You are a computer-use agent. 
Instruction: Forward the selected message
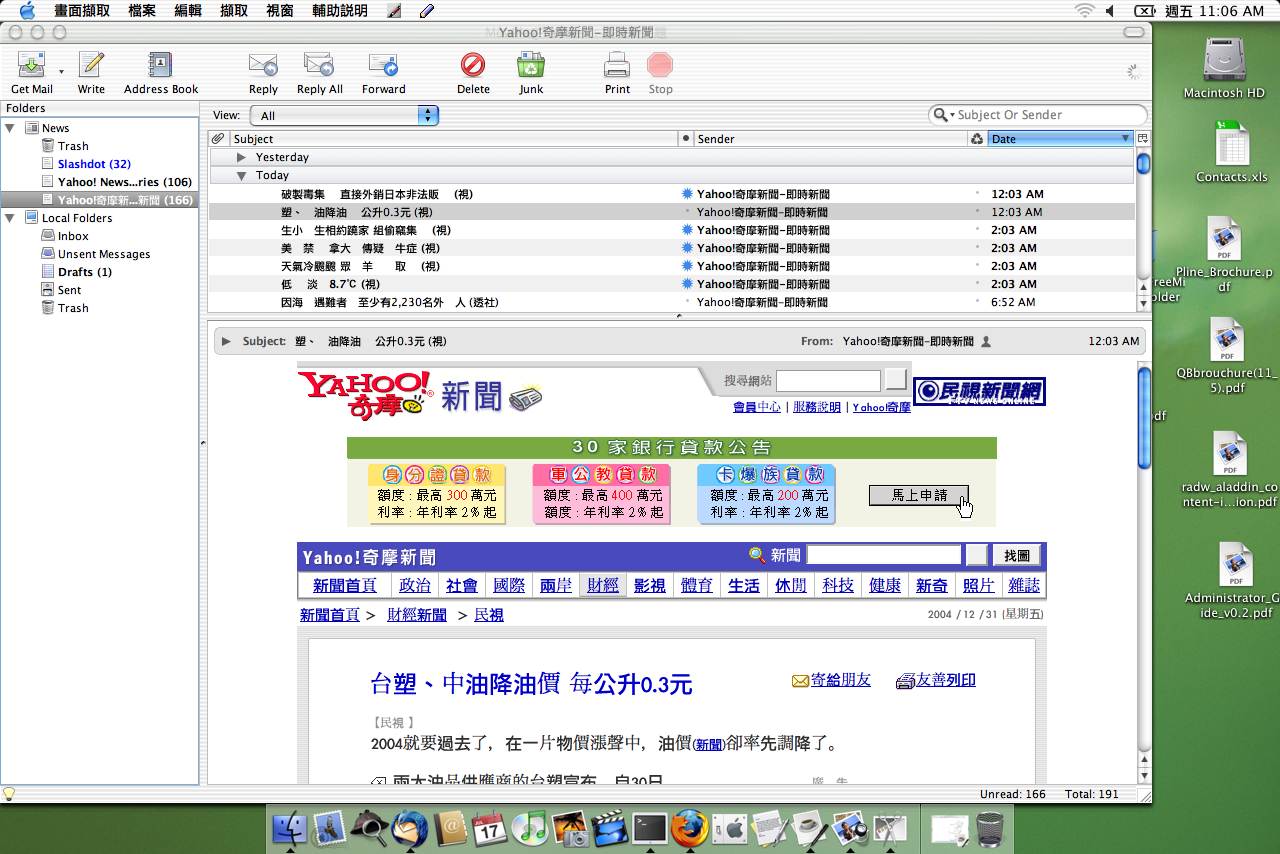point(383,67)
